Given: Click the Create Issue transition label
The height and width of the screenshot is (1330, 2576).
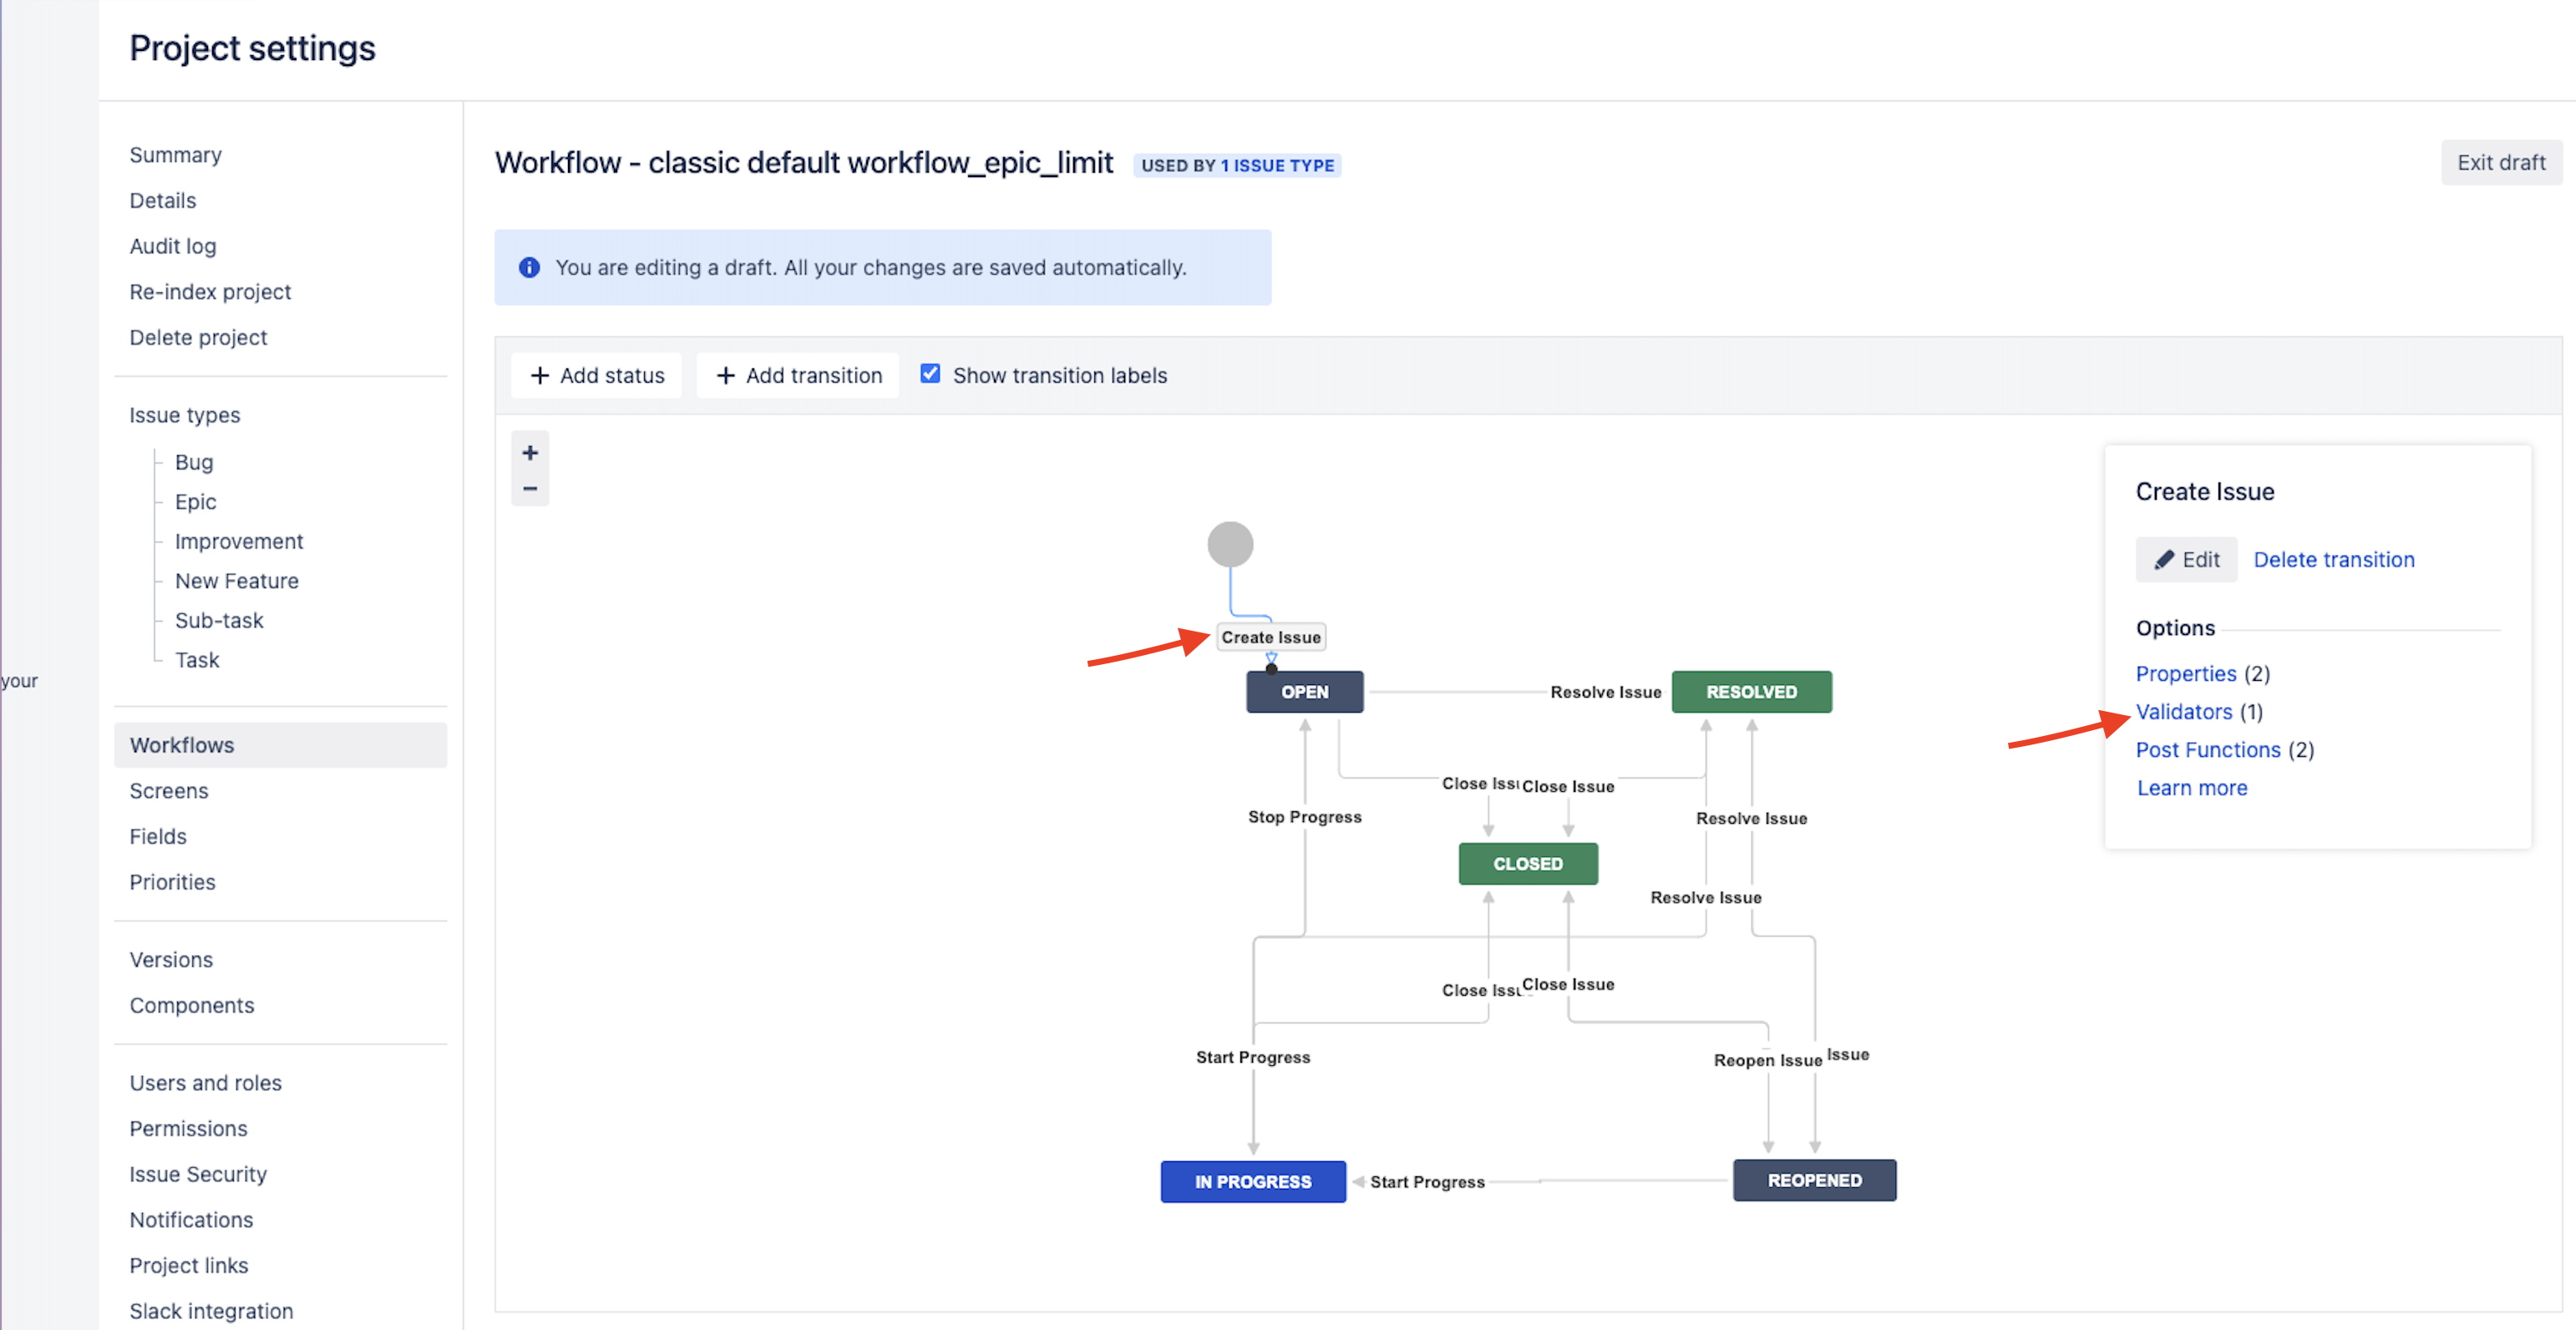Looking at the screenshot, I should pyautogui.click(x=1270, y=637).
